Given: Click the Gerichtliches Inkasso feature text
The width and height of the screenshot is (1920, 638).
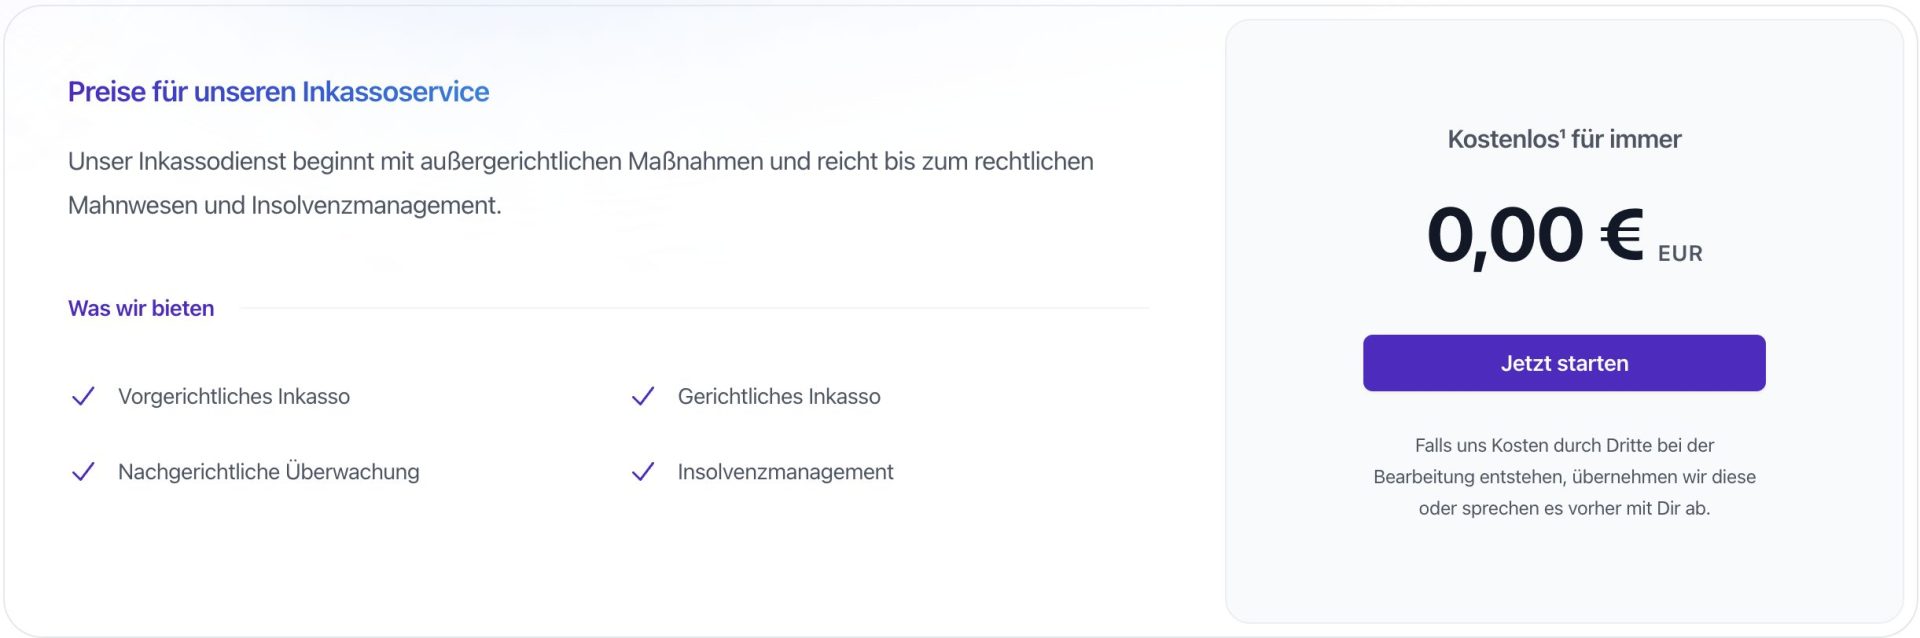Looking at the screenshot, I should [779, 397].
